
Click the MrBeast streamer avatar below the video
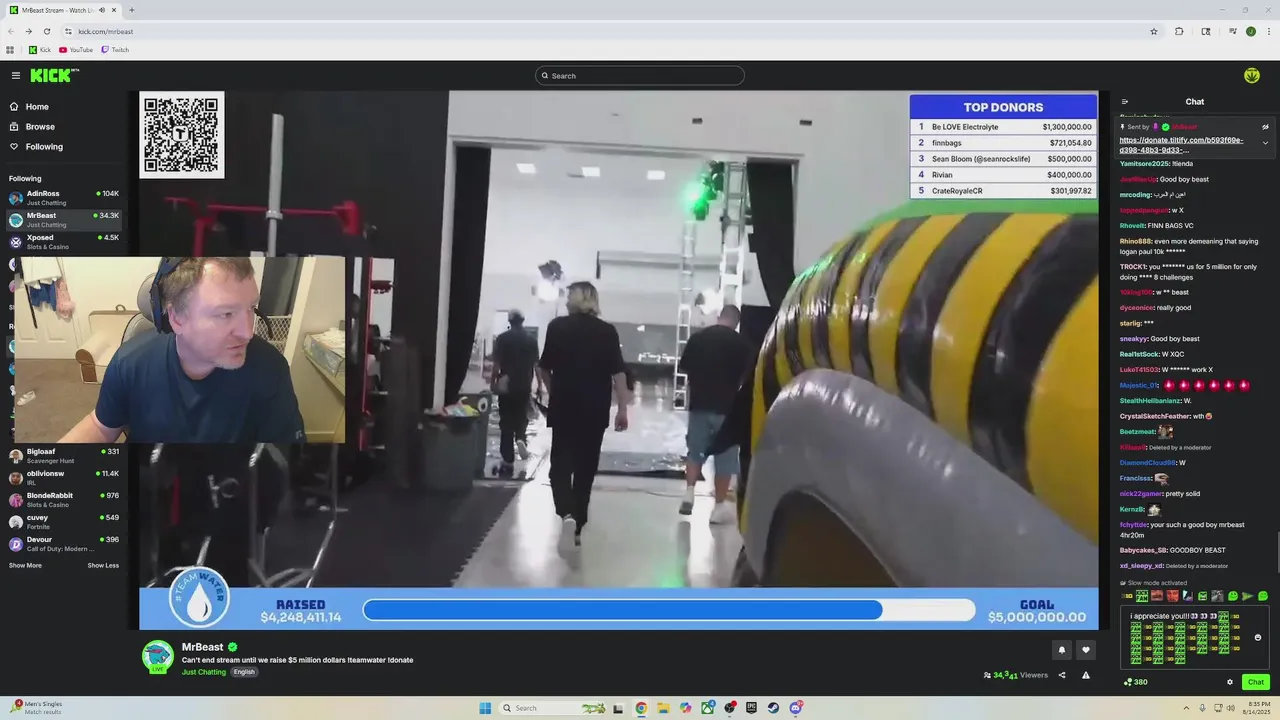(x=158, y=656)
